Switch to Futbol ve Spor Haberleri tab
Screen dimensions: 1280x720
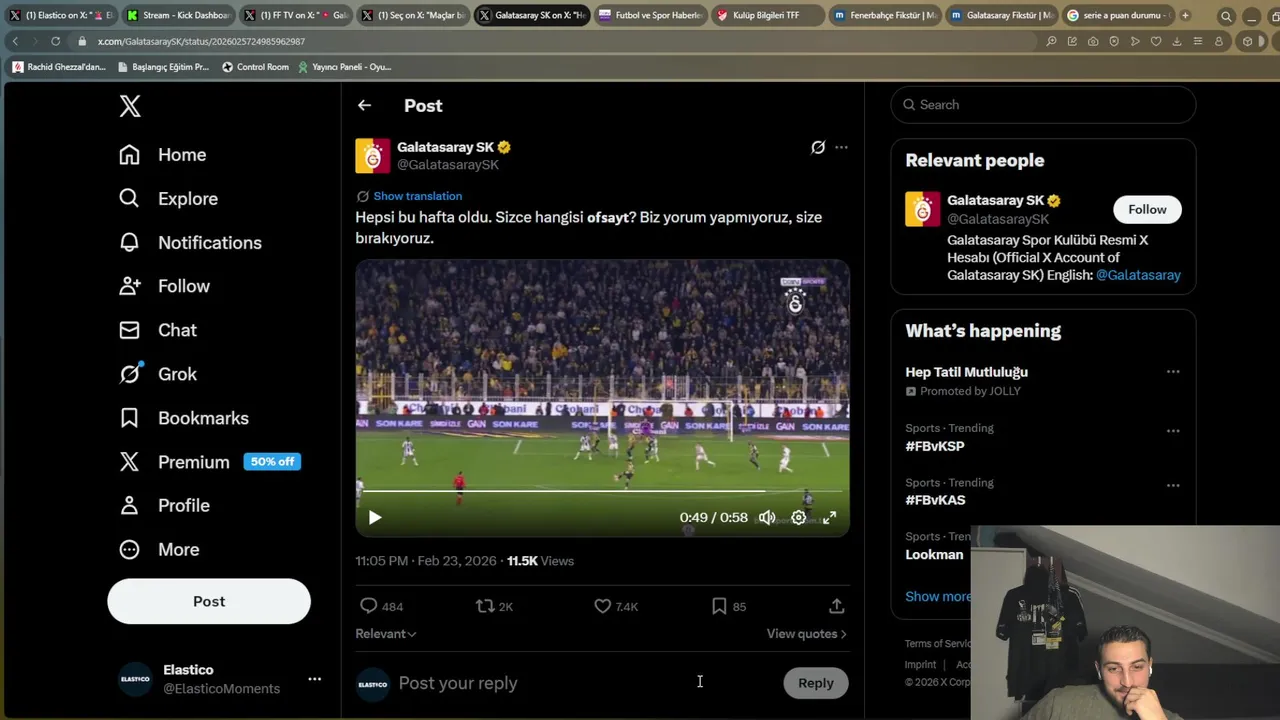(x=650, y=15)
